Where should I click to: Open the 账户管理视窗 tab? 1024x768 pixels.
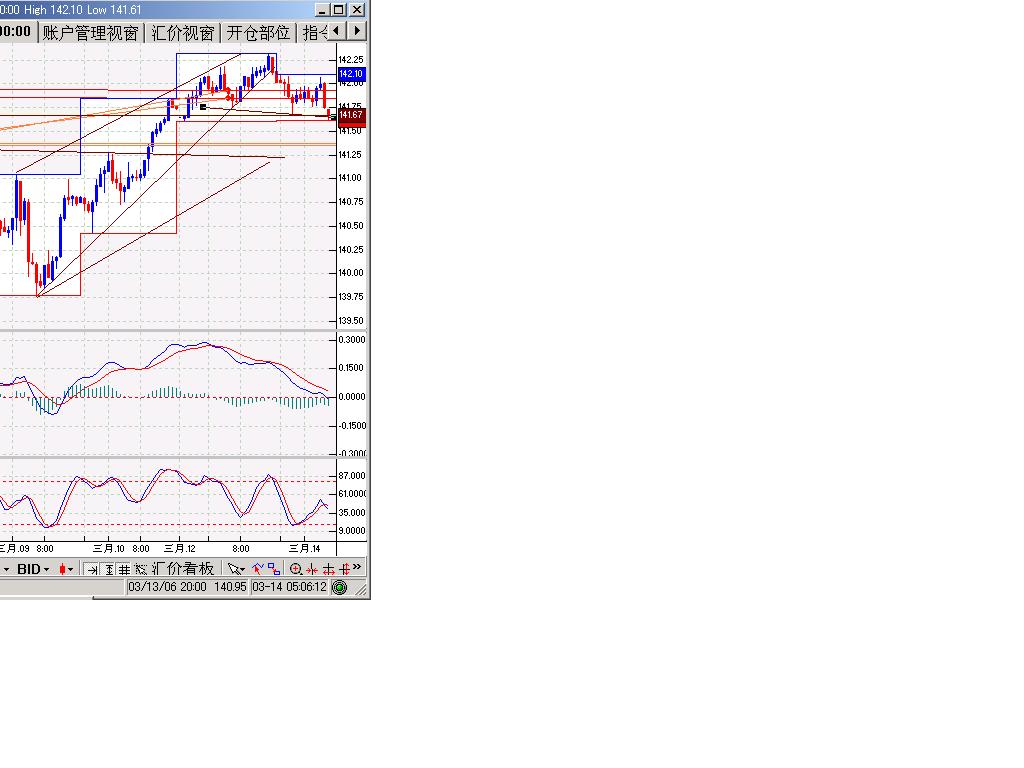(90, 32)
